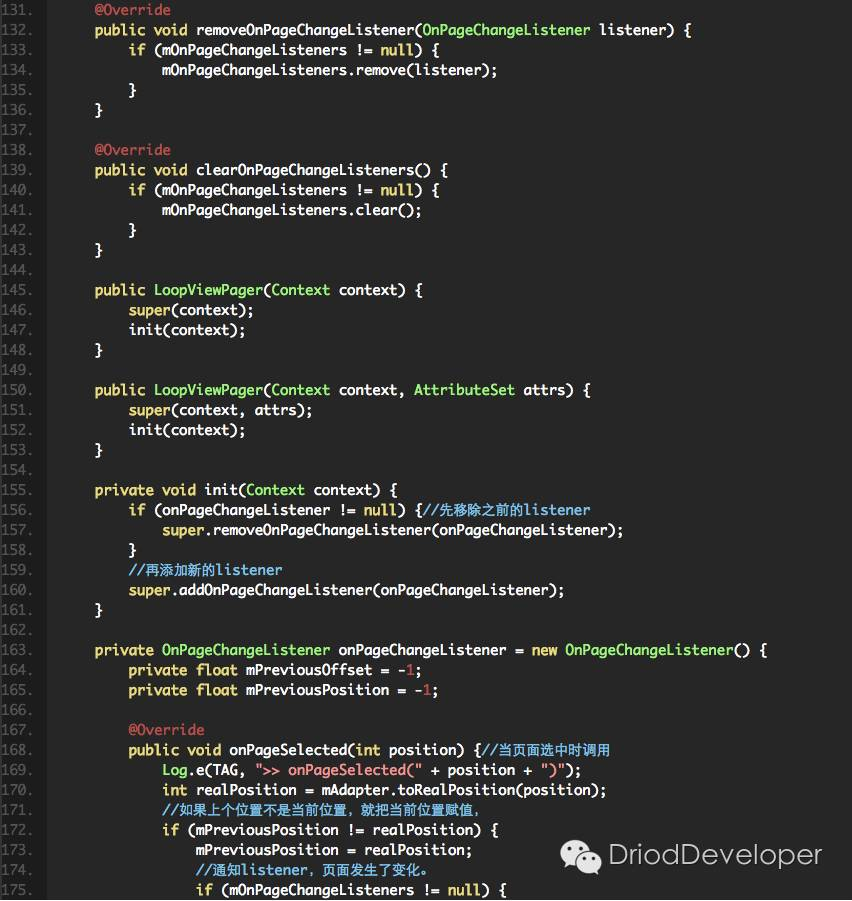
Task: Click super.addOnPageChangeListener(onPageChangeListener); statement
Action: coord(346,590)
